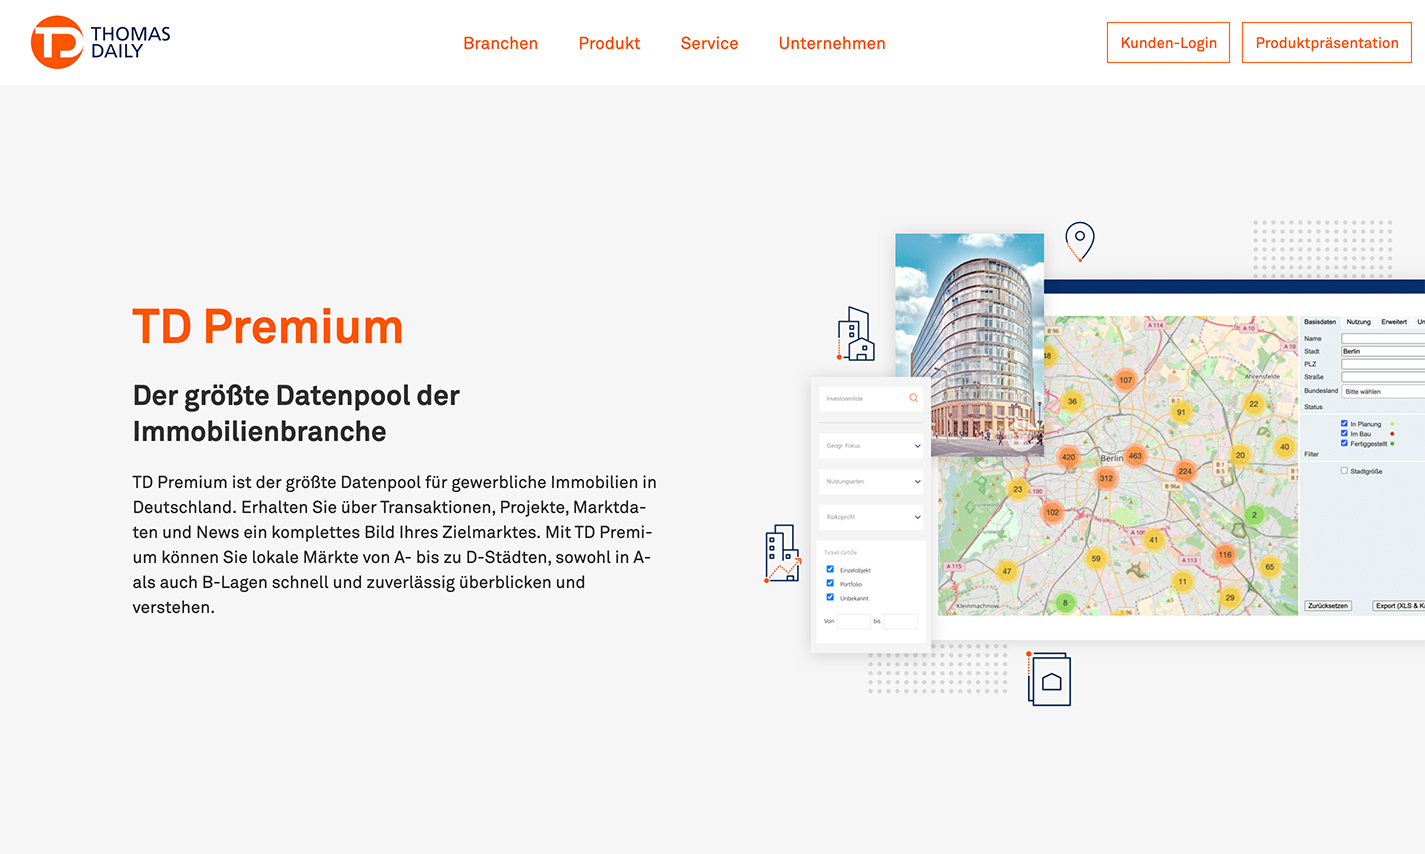This screenshot has height=854, width=1425.
Task: Select map cluster marker 463
Action: click(1135, 455)
